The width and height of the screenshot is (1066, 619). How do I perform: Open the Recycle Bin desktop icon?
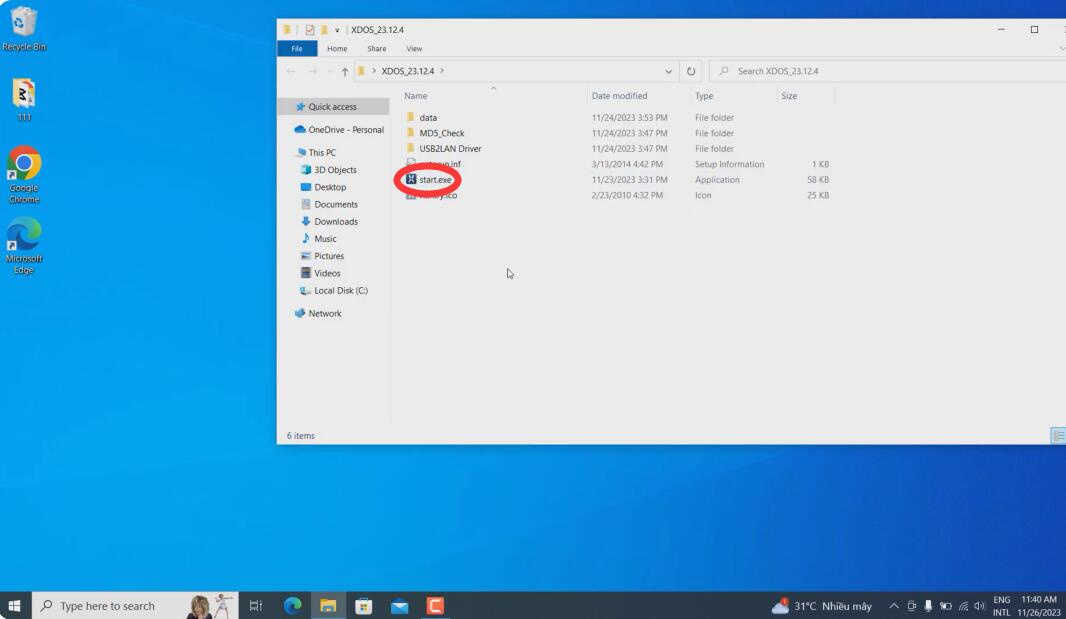[x=24, y=28]
